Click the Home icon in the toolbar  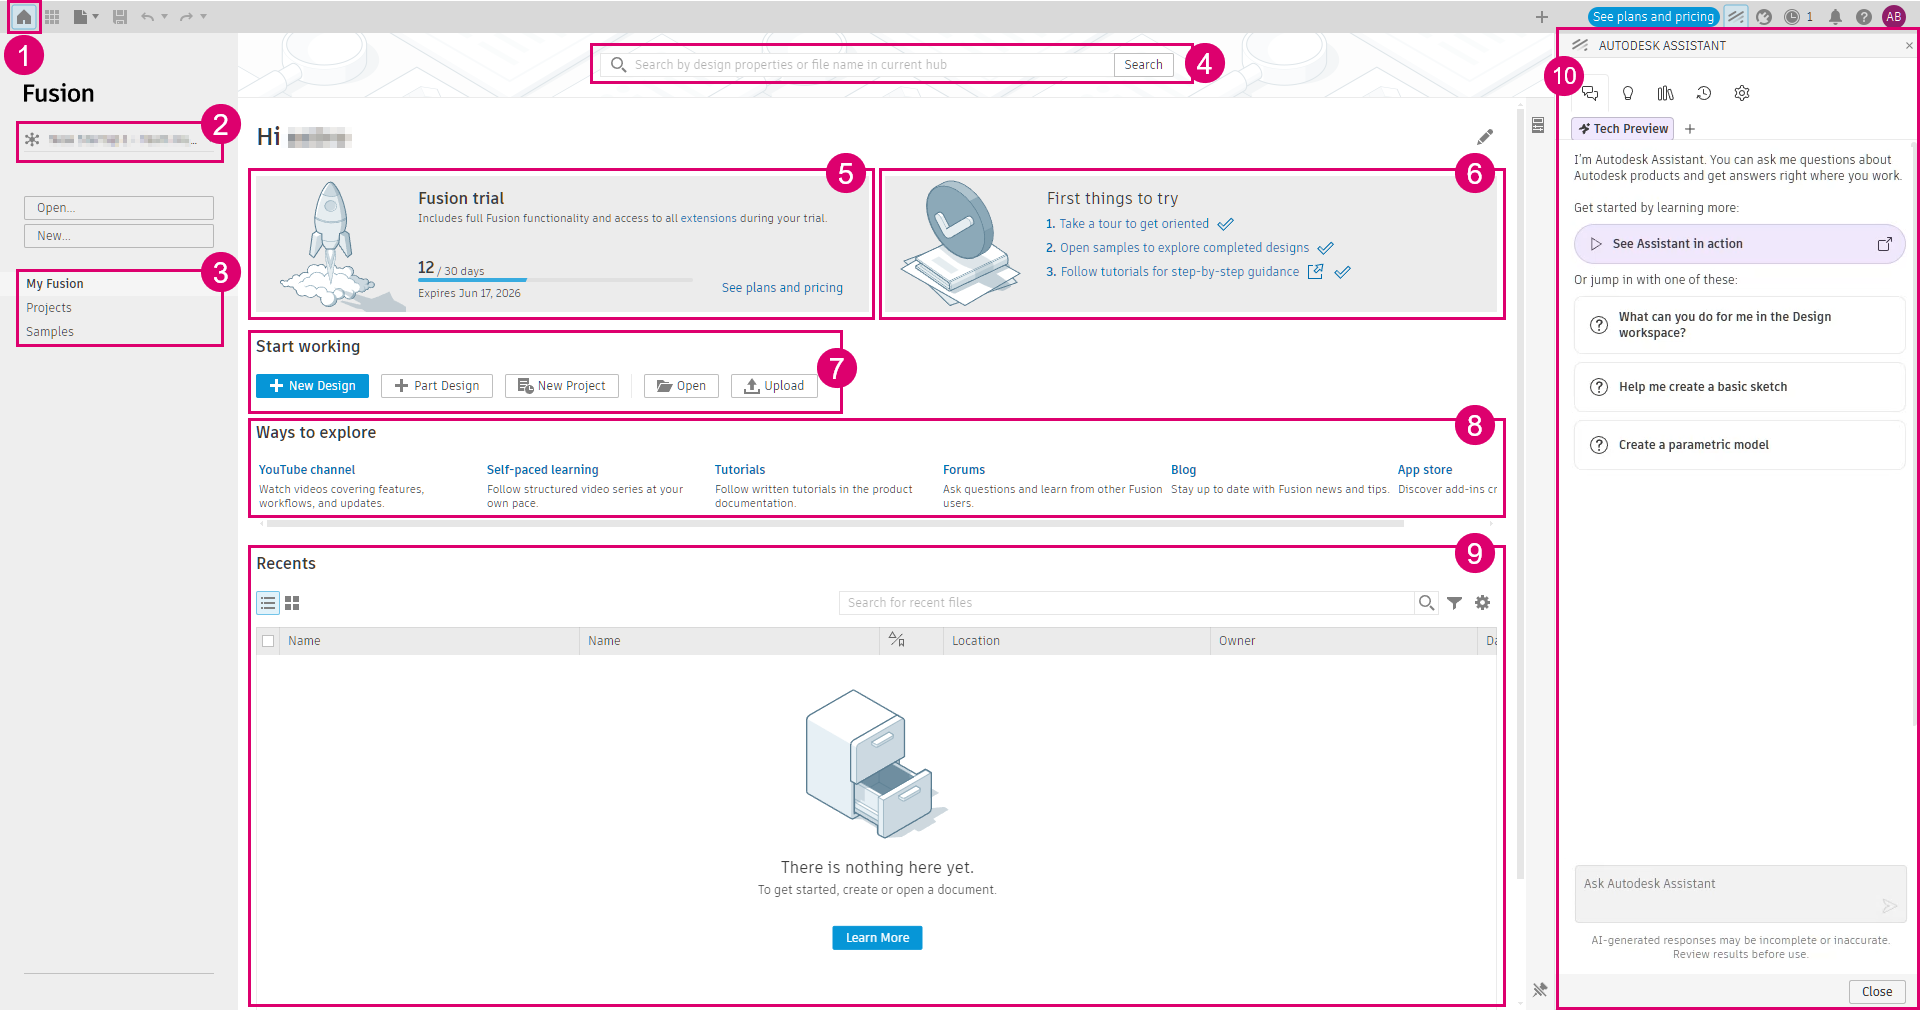click(24, 17)
